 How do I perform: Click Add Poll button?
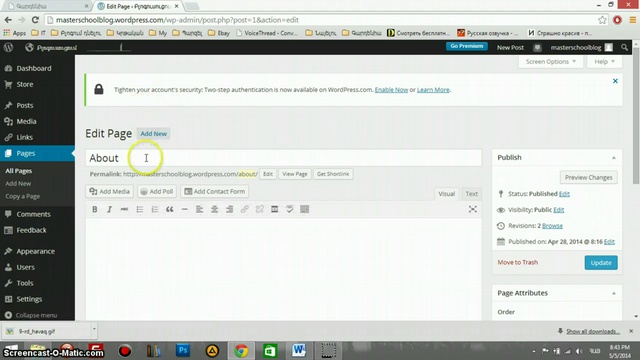click(x=157, y=191)
